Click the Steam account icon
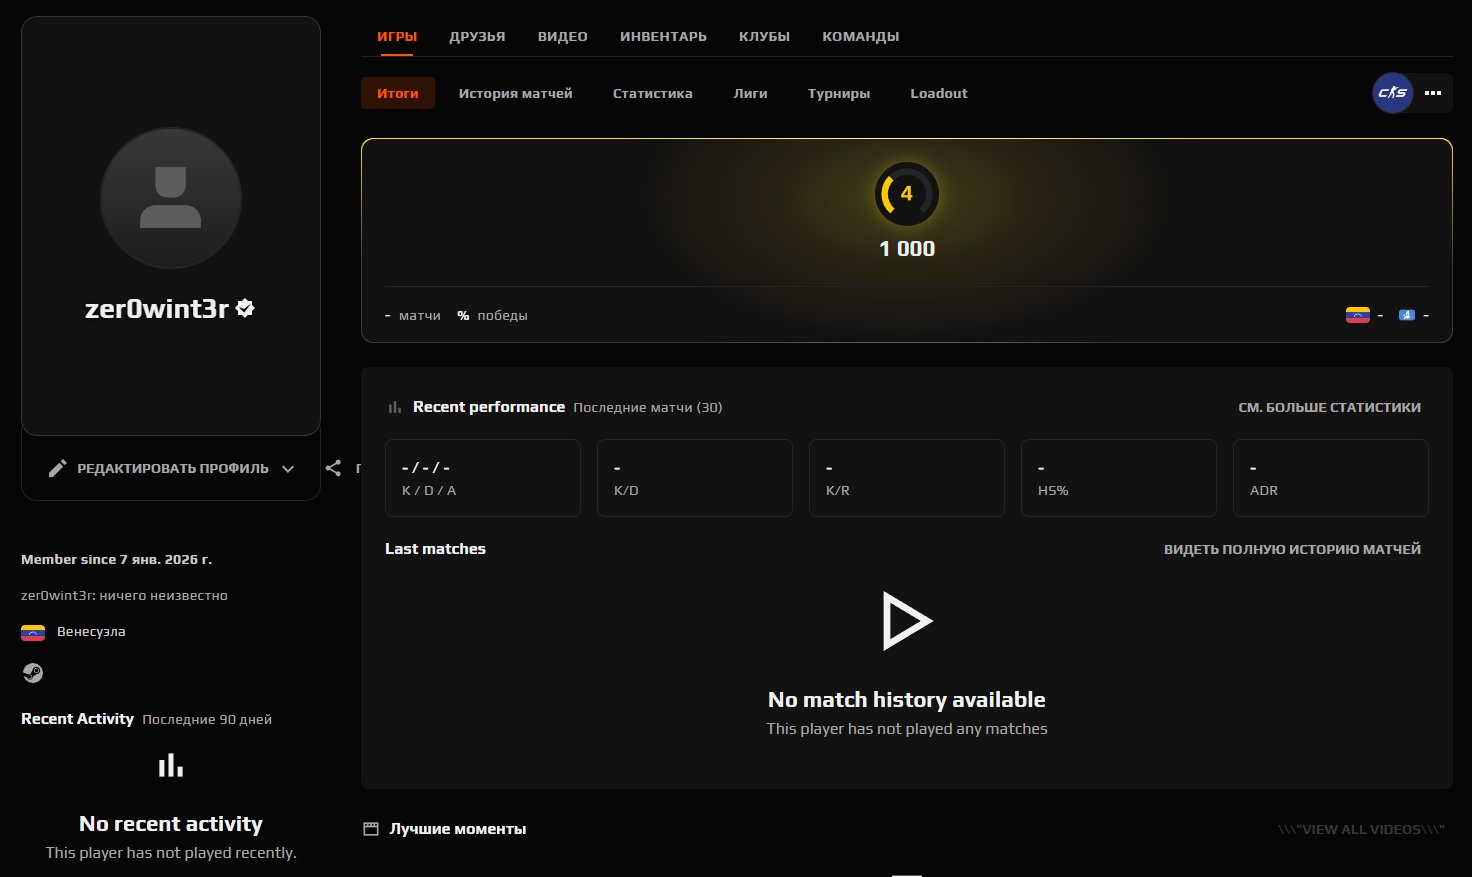The height and width of the screenshot is (877, 1472). point(33,673)
